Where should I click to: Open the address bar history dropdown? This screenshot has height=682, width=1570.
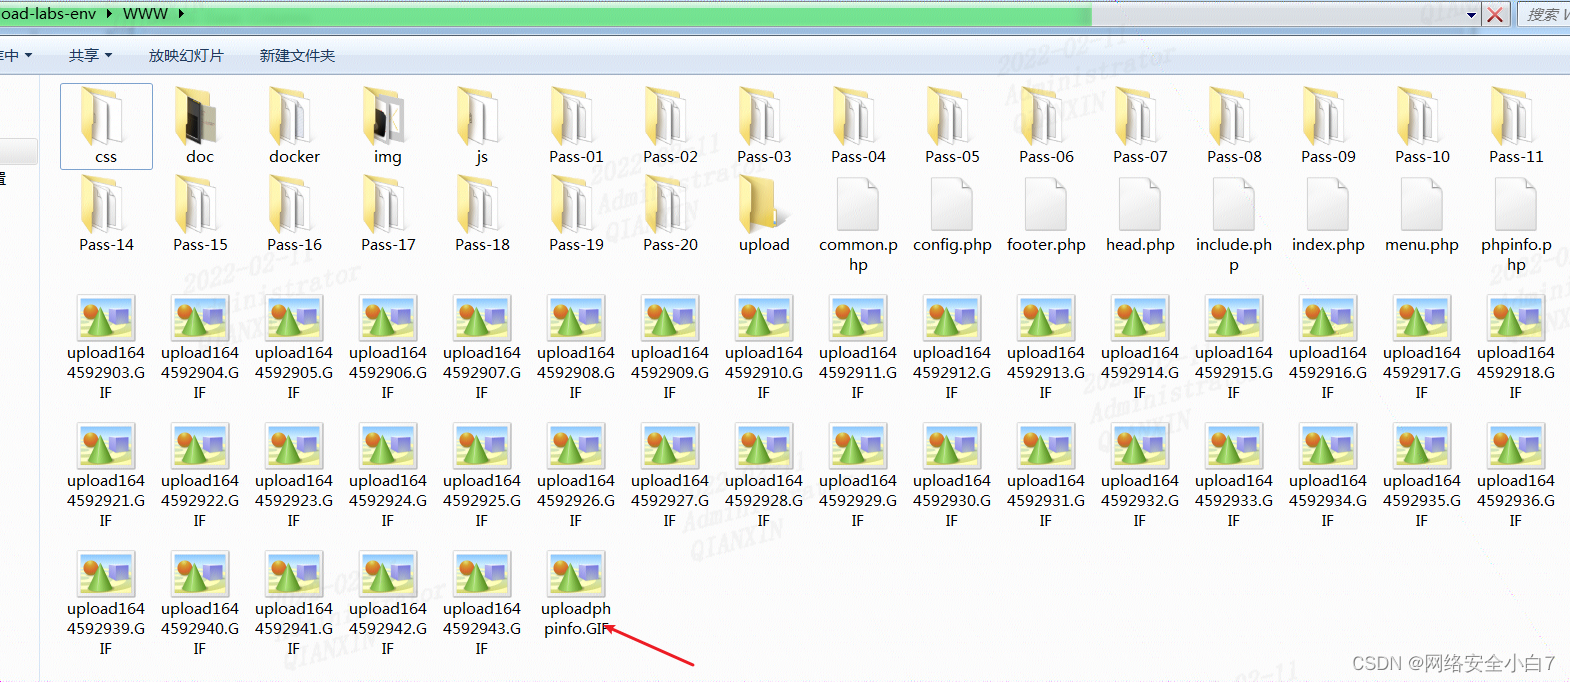click(x=1472, y=14)
